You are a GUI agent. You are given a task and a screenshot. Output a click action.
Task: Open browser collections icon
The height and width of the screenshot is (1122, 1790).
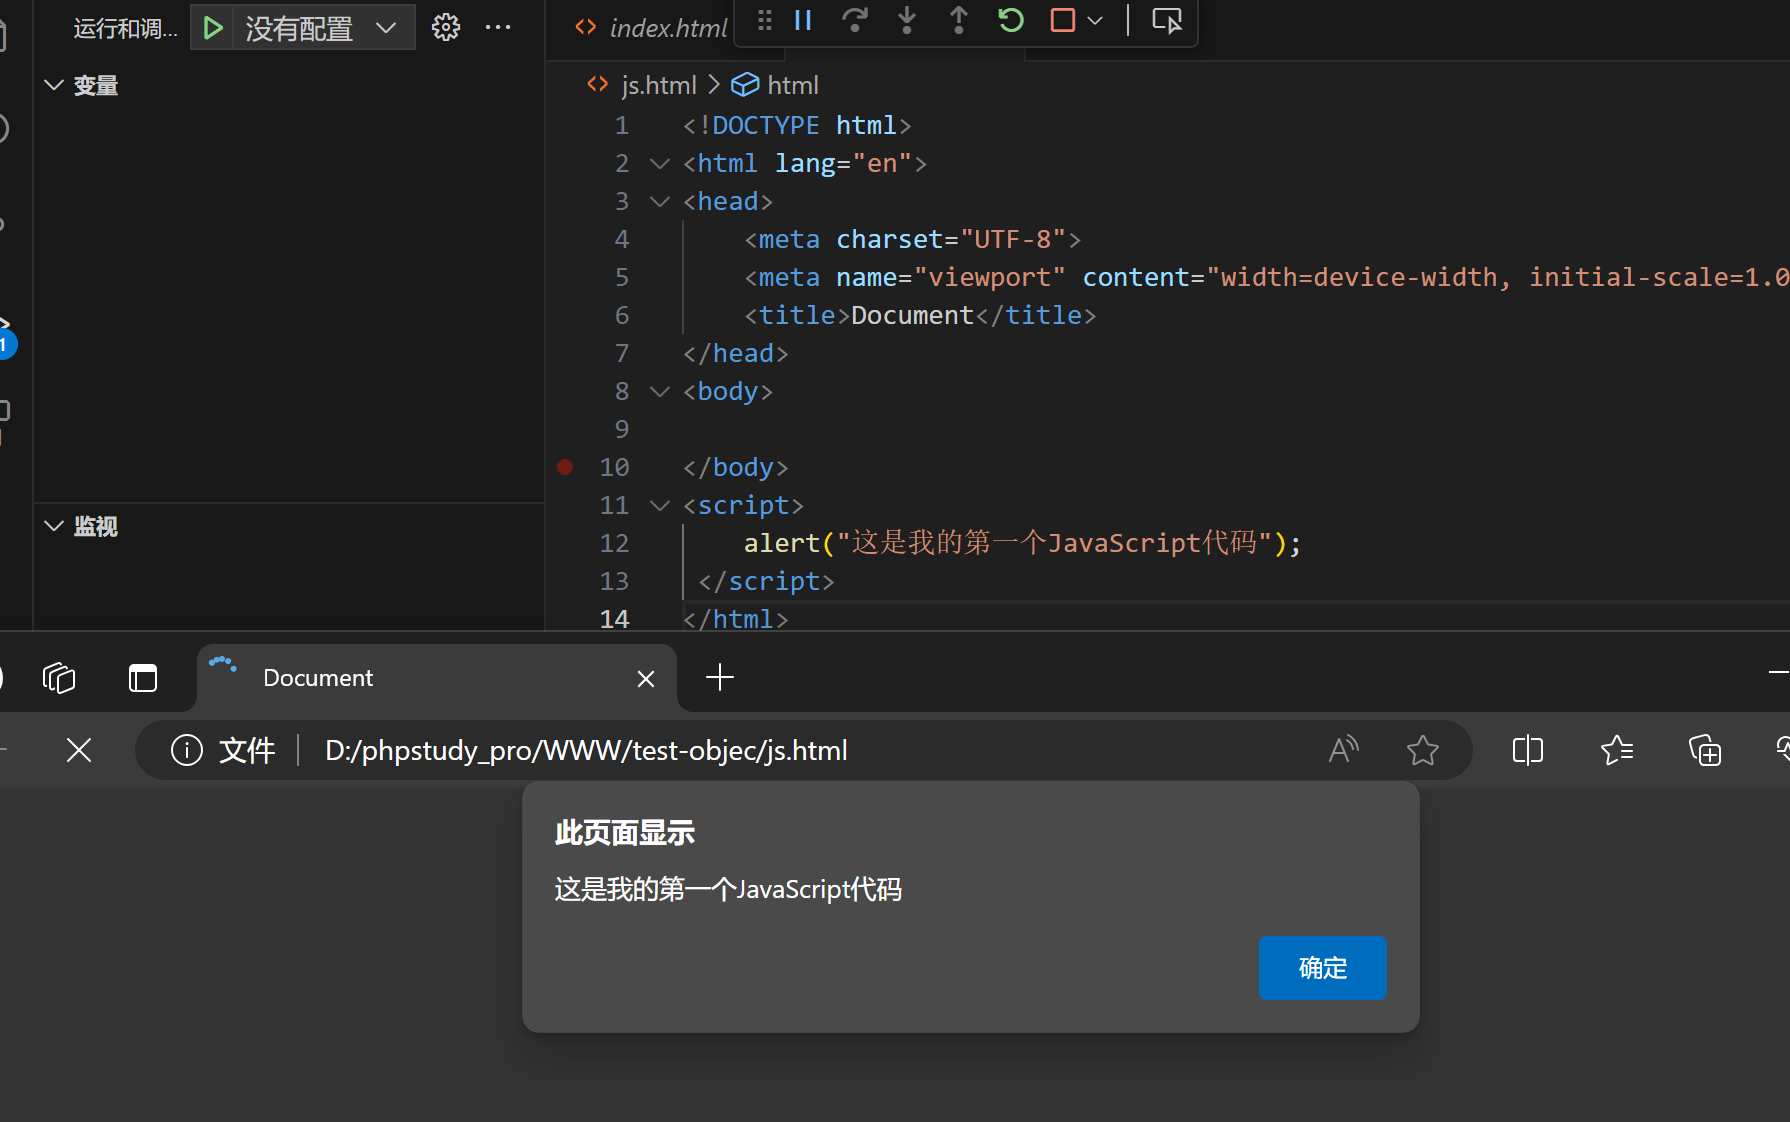coord(1705,750)
